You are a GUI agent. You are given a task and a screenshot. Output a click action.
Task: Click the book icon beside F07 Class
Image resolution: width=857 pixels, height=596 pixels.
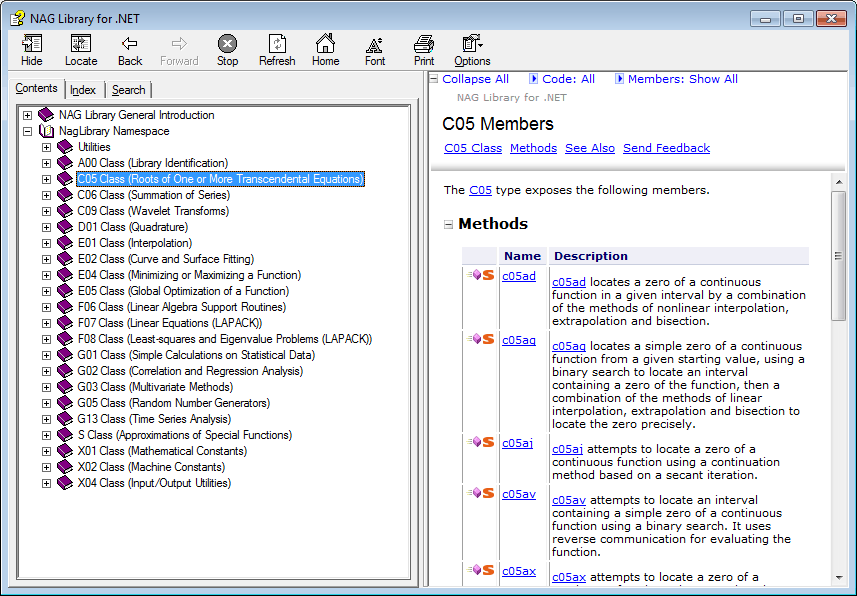coord(65,323)
